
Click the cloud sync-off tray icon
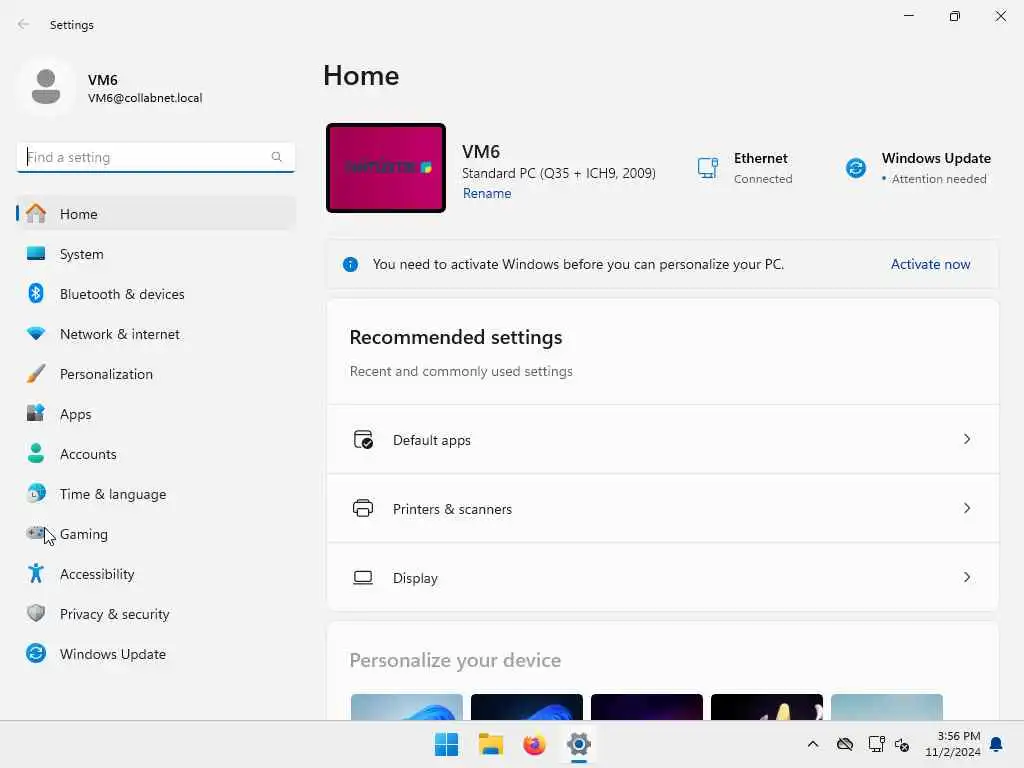[x=845, y=744]
